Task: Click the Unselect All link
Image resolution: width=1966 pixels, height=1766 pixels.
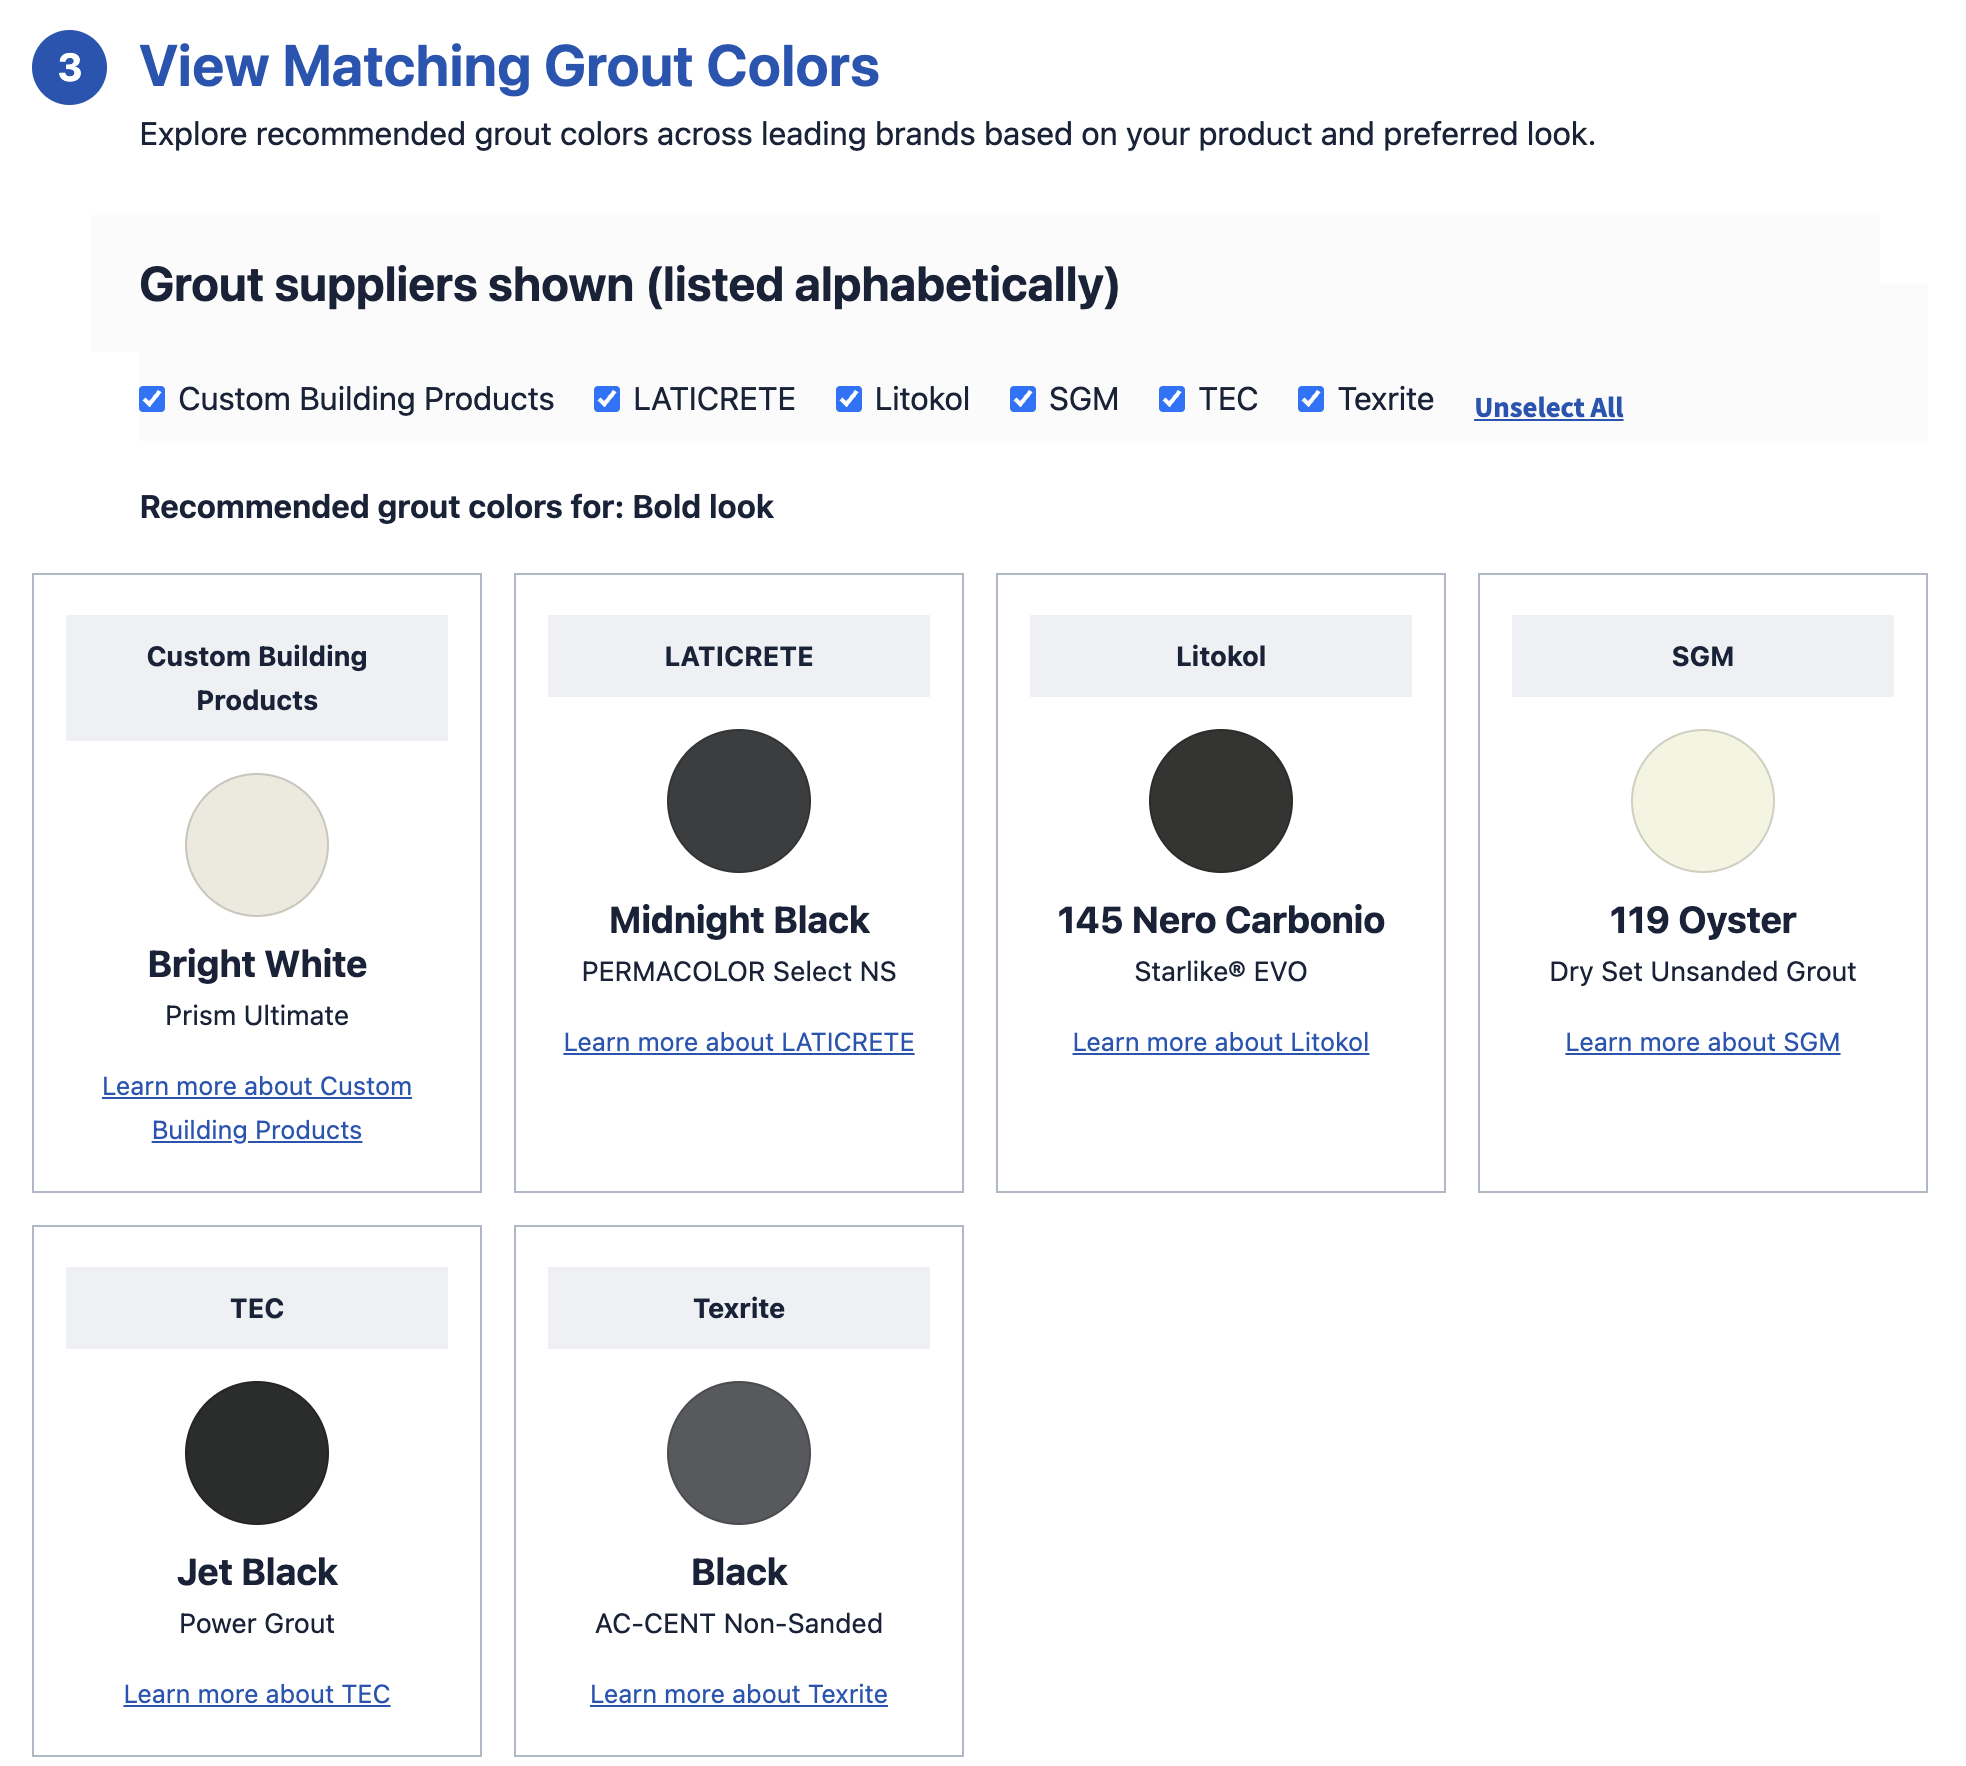Action: pyautogui.click(x=1549, y=408)
